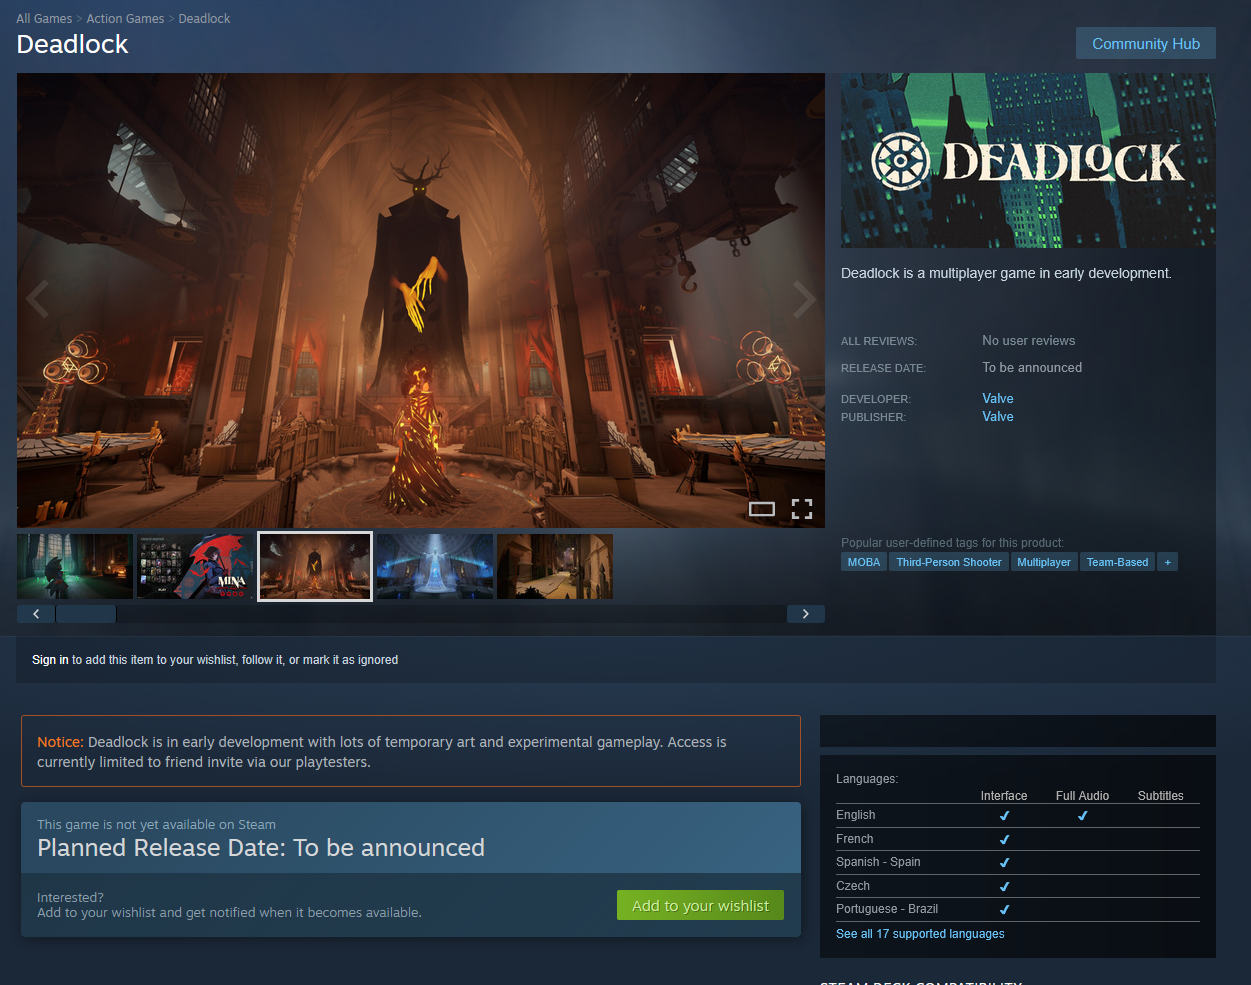Click thumbnail strip left scroll arrow
The width and height of the screenshot is (1251, 985).
(36, 614)
